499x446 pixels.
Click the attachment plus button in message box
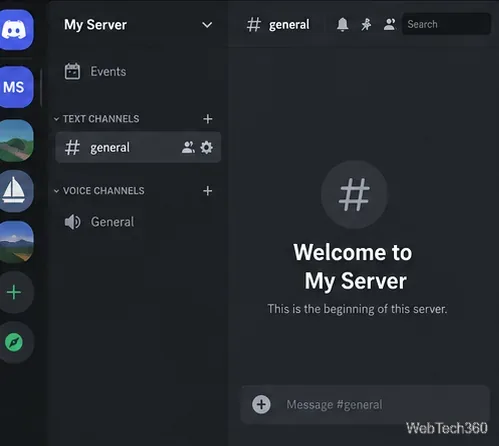coord(261,405)
